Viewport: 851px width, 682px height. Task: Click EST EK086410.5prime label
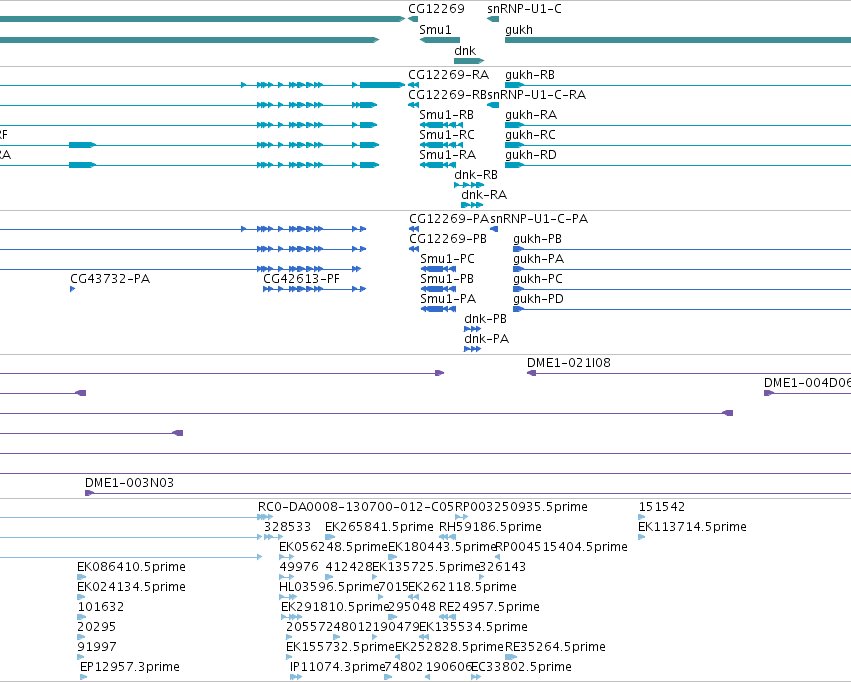(131, 567)
